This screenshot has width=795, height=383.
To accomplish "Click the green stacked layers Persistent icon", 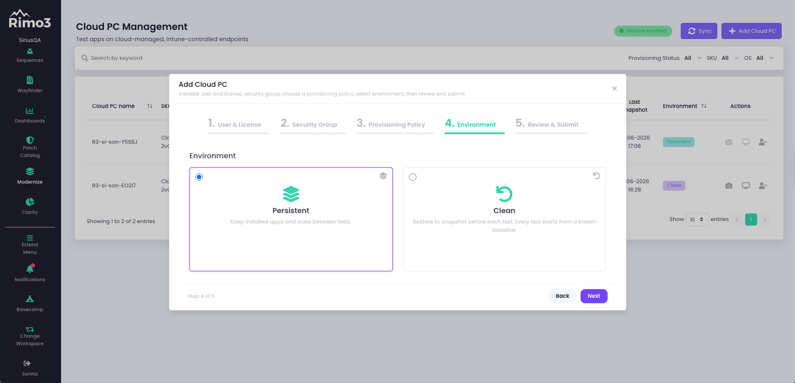I will tap(291, 194).
